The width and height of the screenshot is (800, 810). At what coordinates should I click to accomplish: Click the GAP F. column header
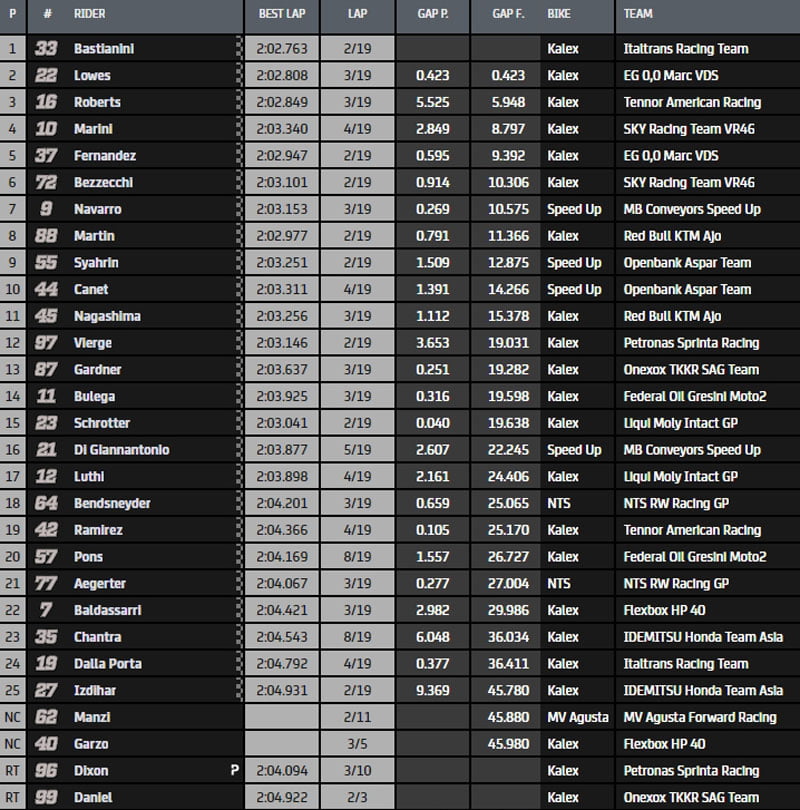coord(507,15)
